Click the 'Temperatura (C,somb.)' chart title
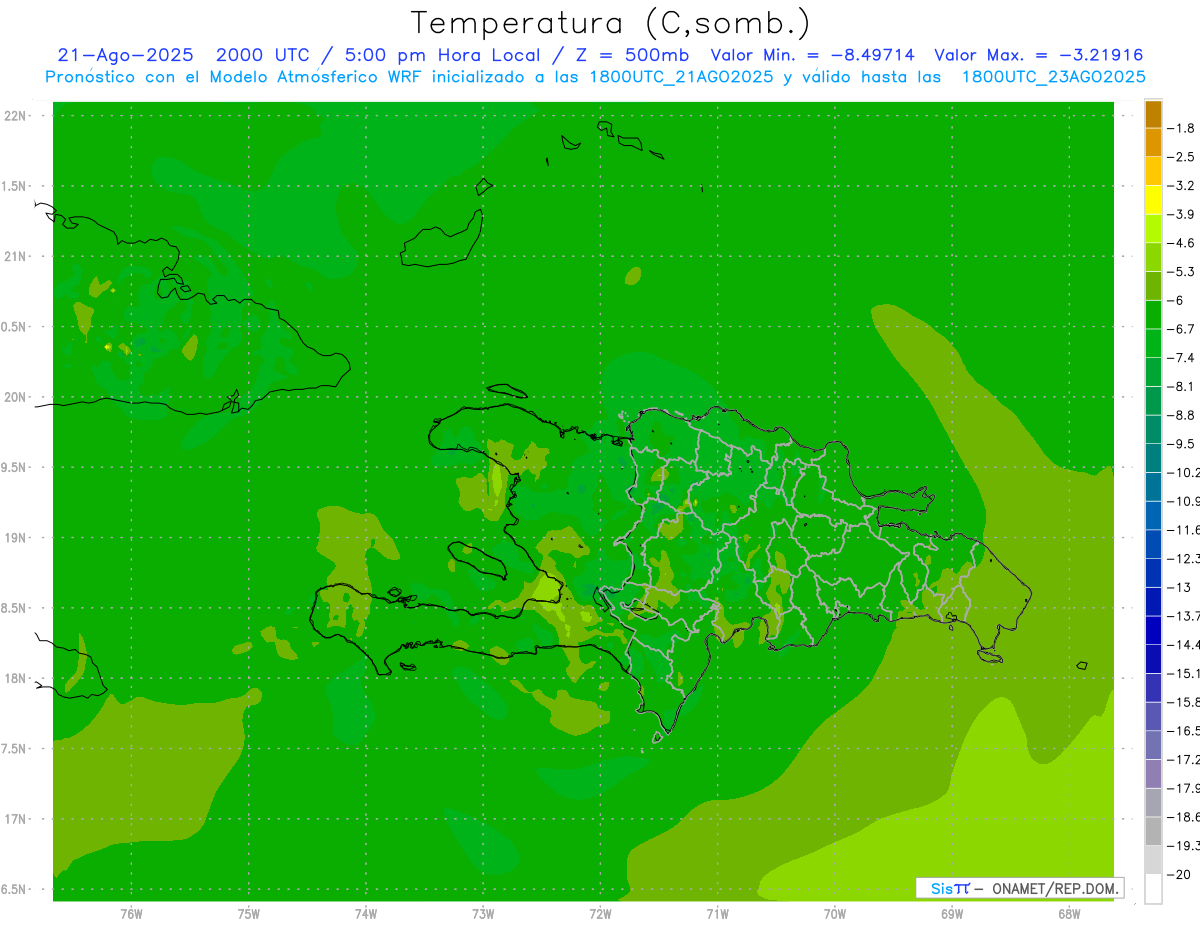 pos(610,23)
